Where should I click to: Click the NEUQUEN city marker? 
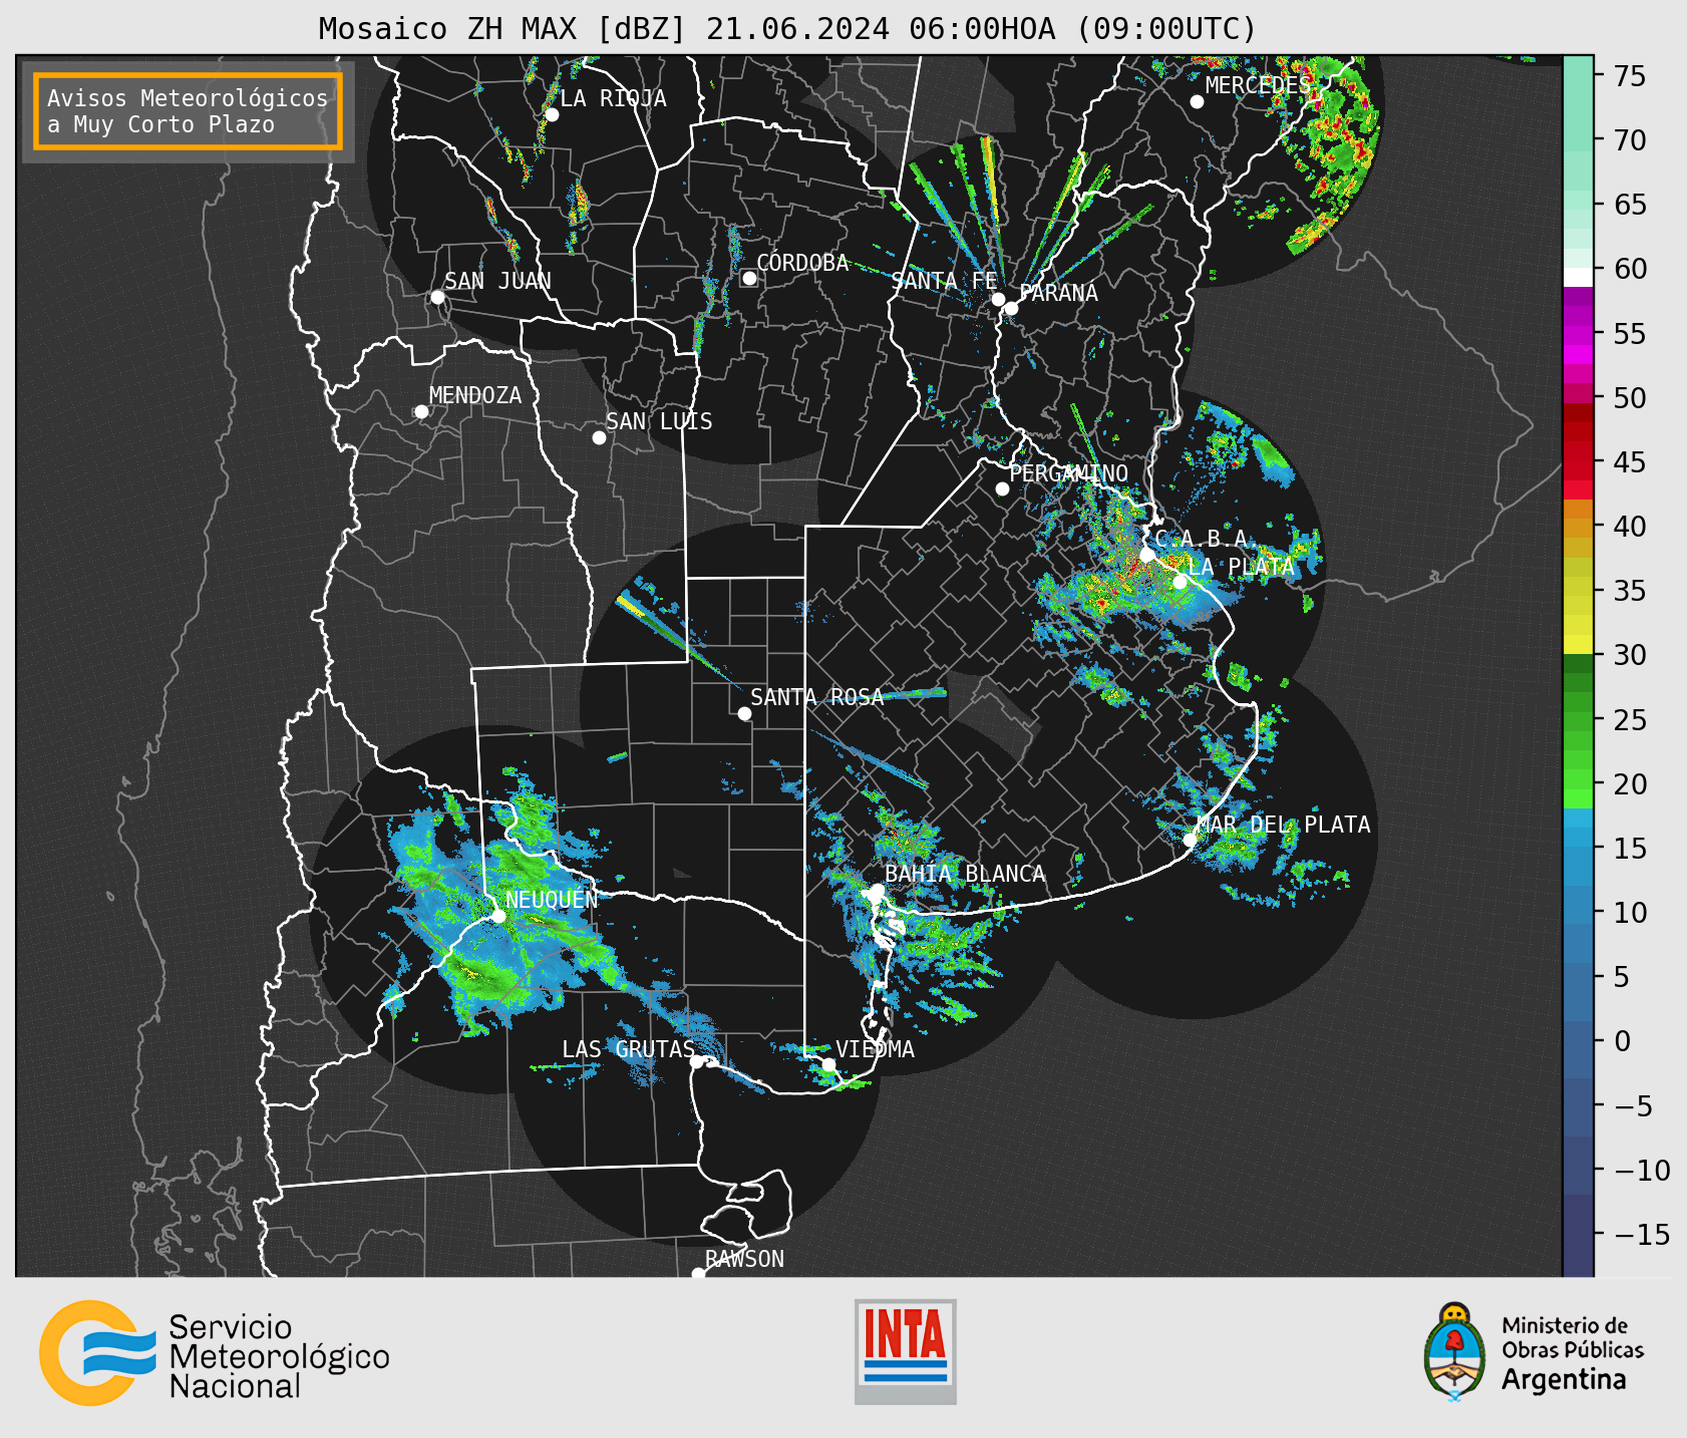coord(498,916)
